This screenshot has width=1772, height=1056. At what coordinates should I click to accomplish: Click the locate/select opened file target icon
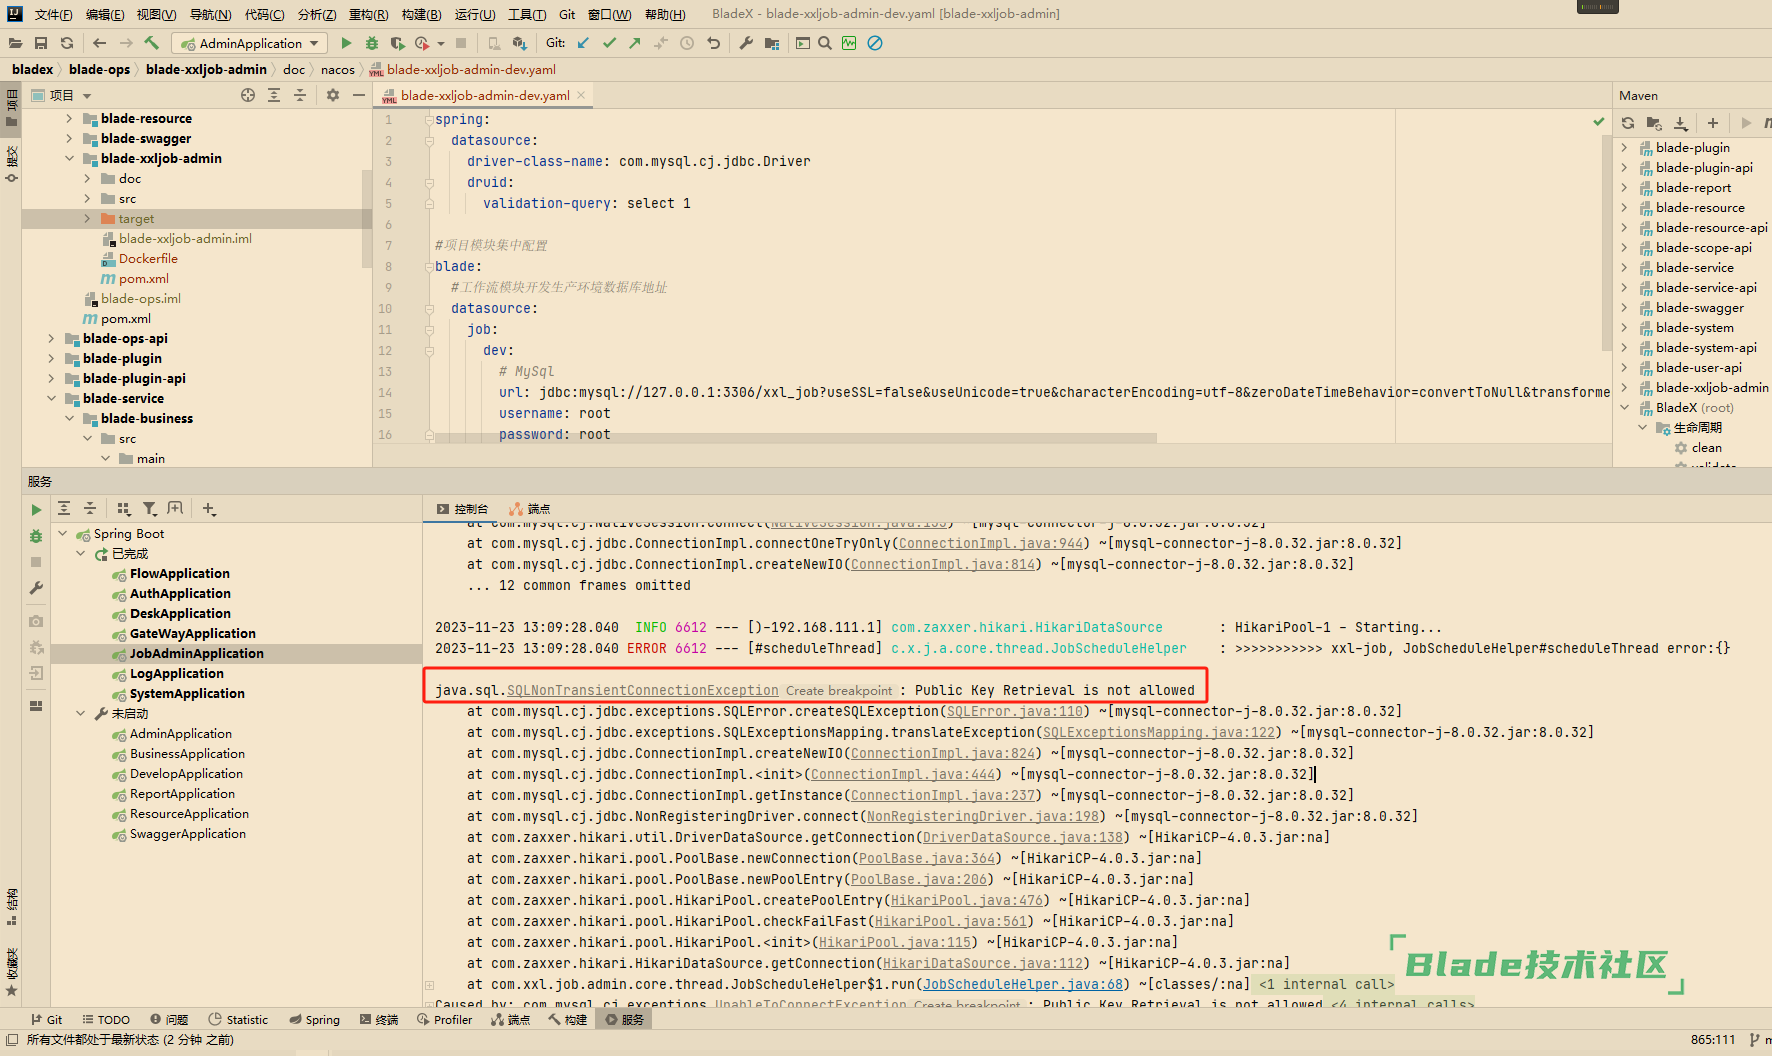[248, 95]
